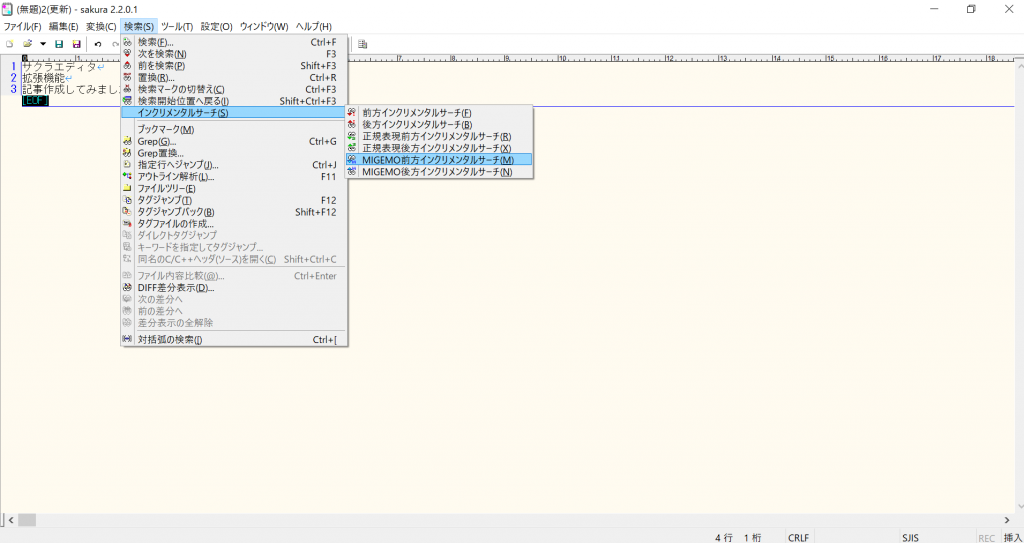This screenshot has height=543, width=1024.
Task: Choose 検索(F)... Ctrl+F entry
Action: point(234,42)
